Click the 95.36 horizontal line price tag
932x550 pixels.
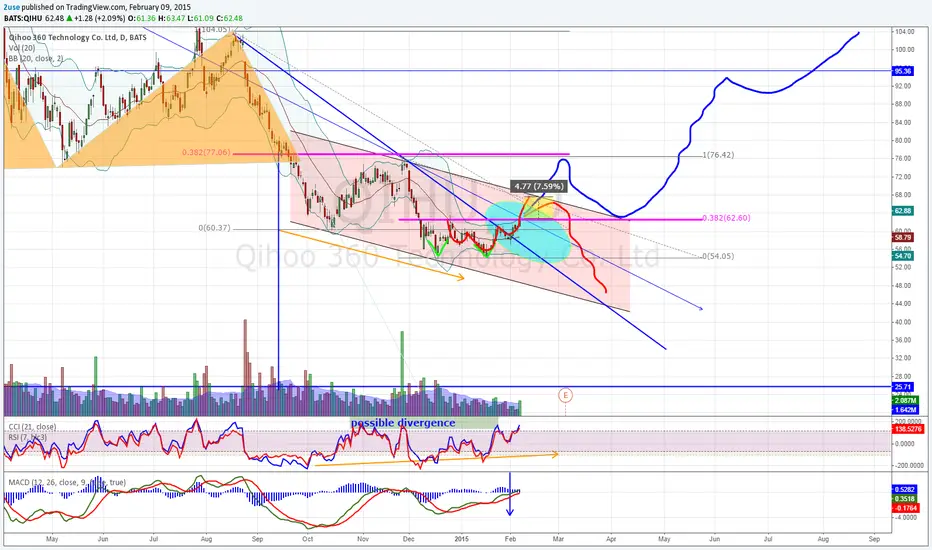point(903,71)
